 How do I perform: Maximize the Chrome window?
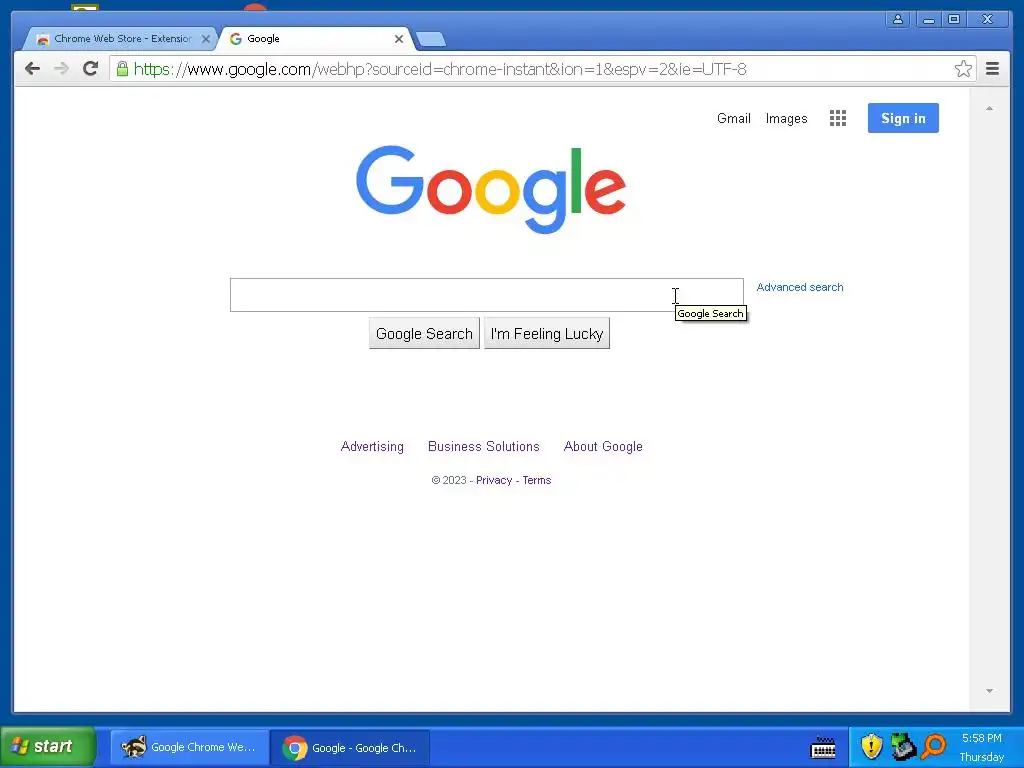pyautogui.click(x=953, y=20)
